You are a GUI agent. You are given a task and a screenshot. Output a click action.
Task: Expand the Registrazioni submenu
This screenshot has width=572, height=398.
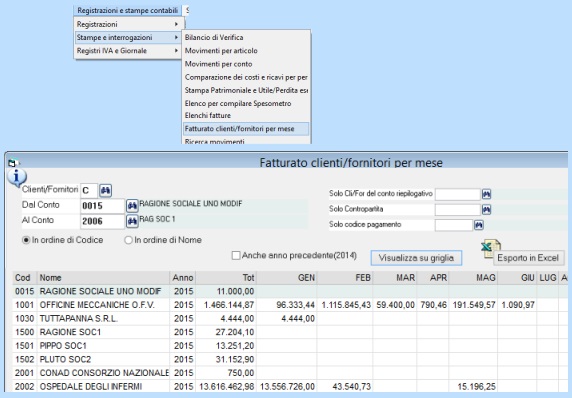coord(127,24)
